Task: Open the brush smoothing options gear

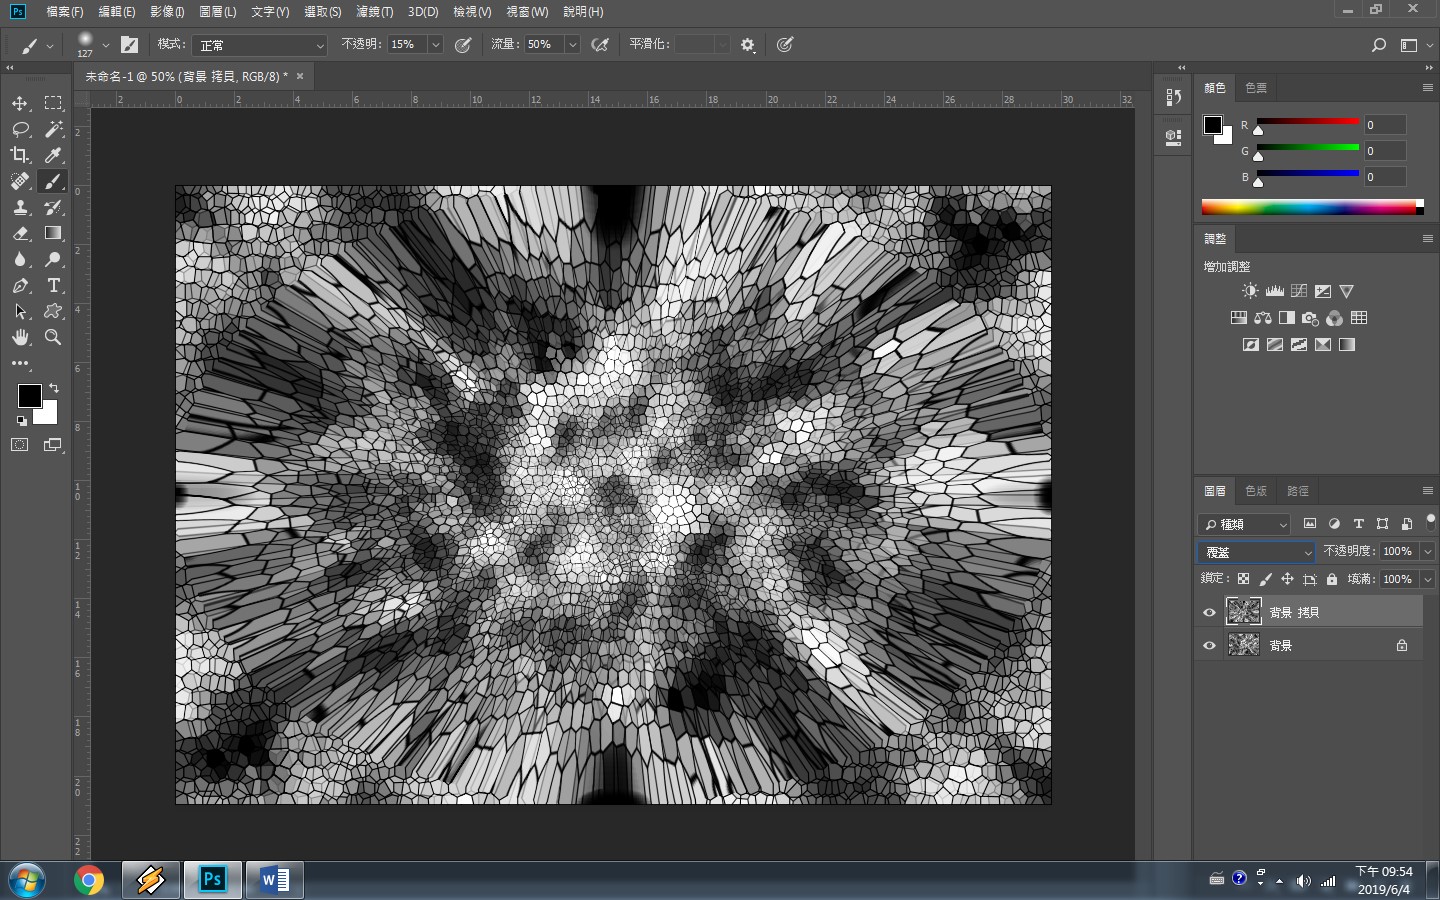Action: [x=747, y=45]
